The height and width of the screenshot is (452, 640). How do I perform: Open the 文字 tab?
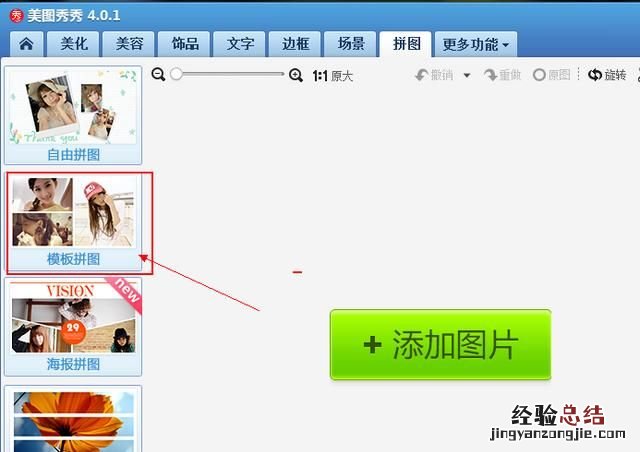[240, 44]
